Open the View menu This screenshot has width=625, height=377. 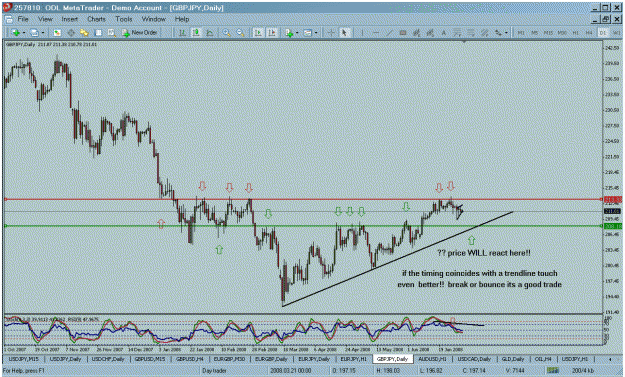point(45,19)
